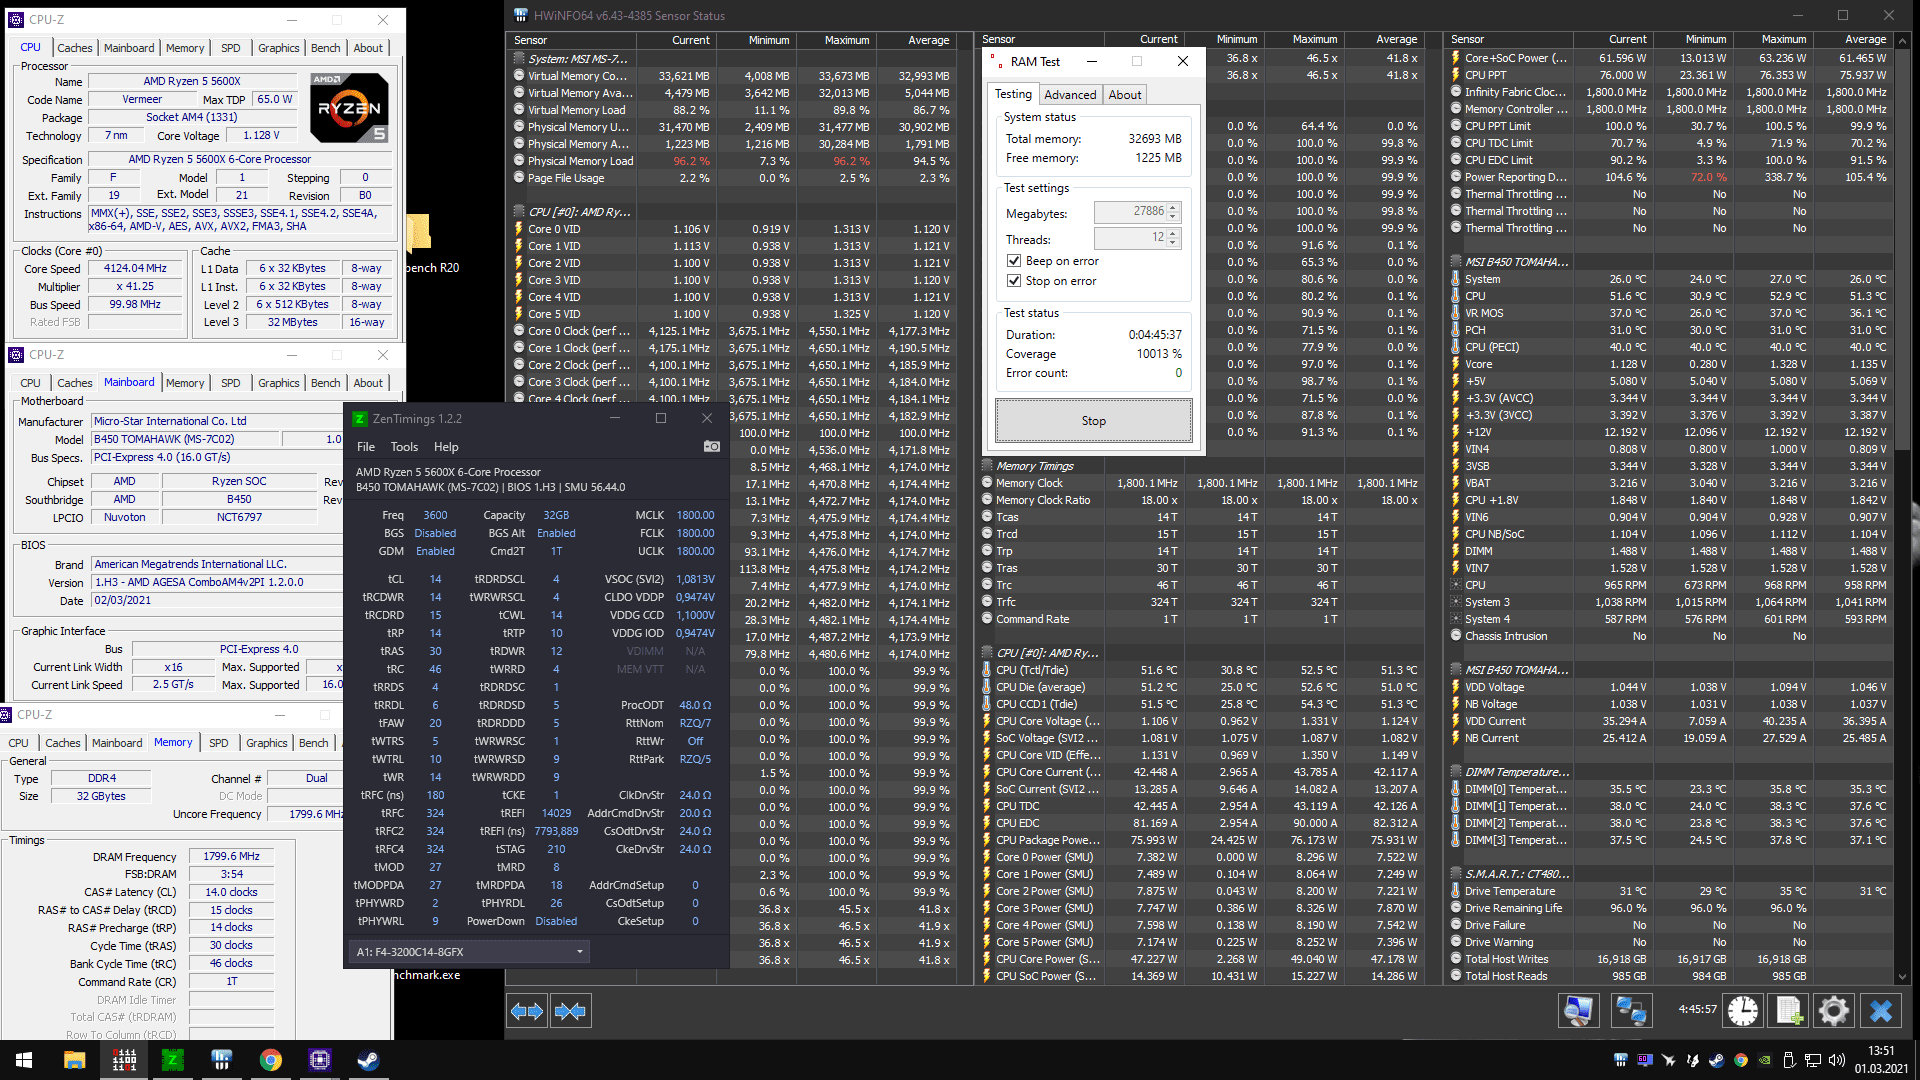Click Steam icon in system tray

1716,1060
